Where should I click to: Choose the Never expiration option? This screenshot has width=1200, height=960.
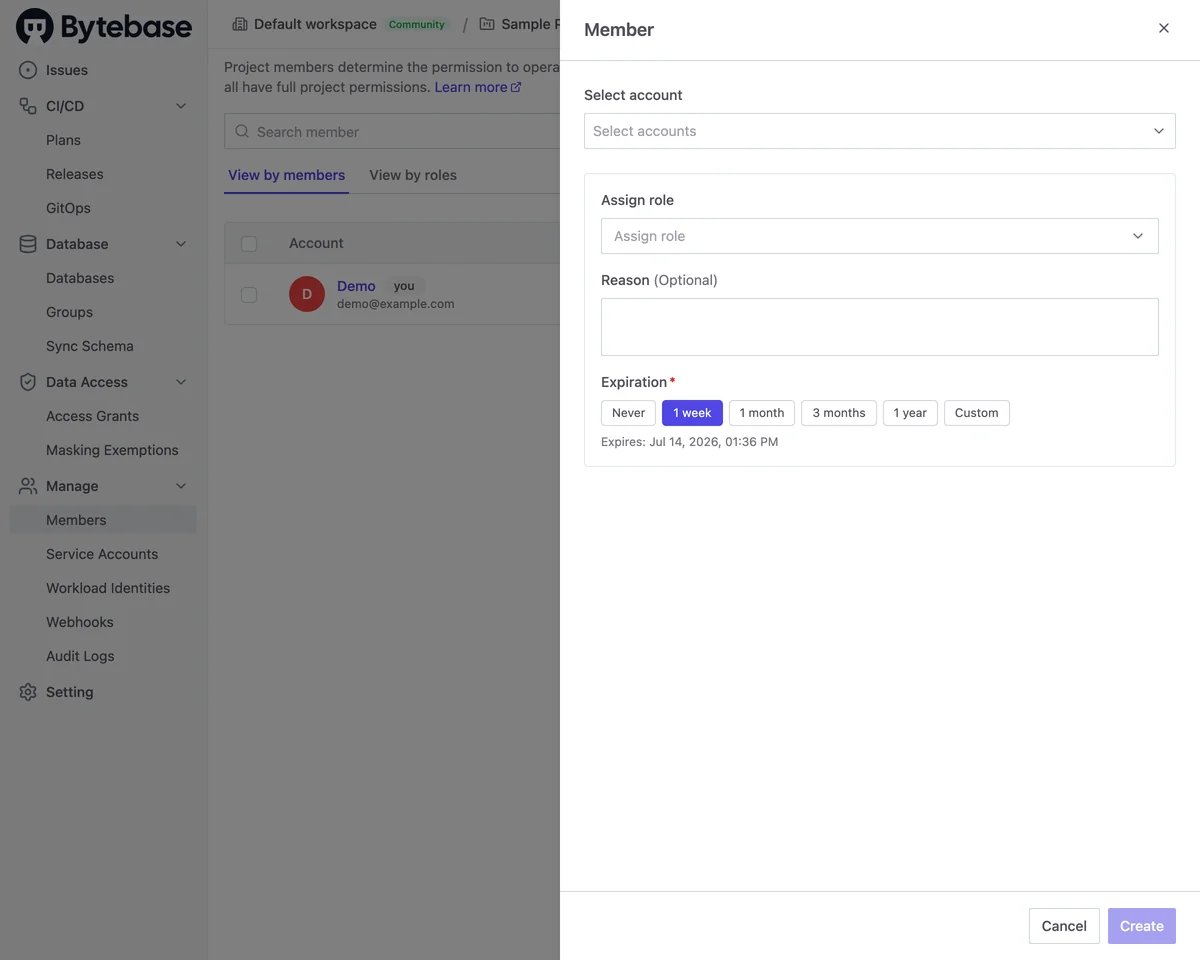point(629,413)
